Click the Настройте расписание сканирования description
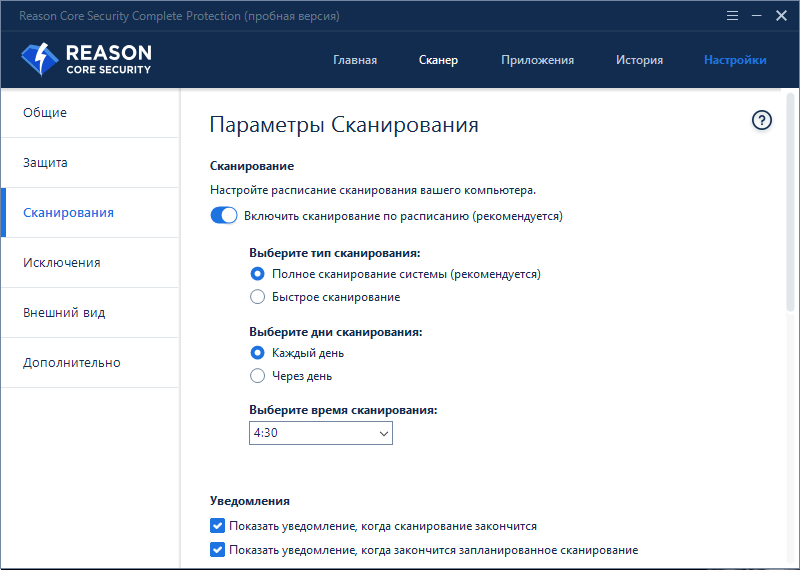 373,190
